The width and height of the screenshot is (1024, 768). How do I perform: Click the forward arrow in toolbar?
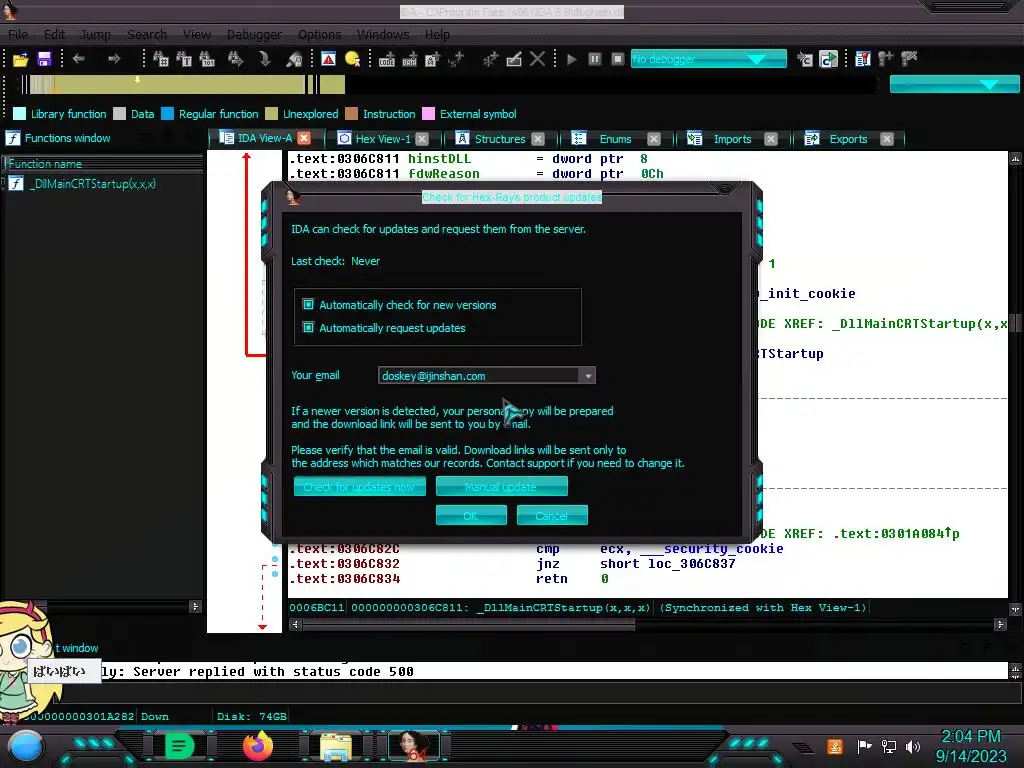[x=114, y=59]
